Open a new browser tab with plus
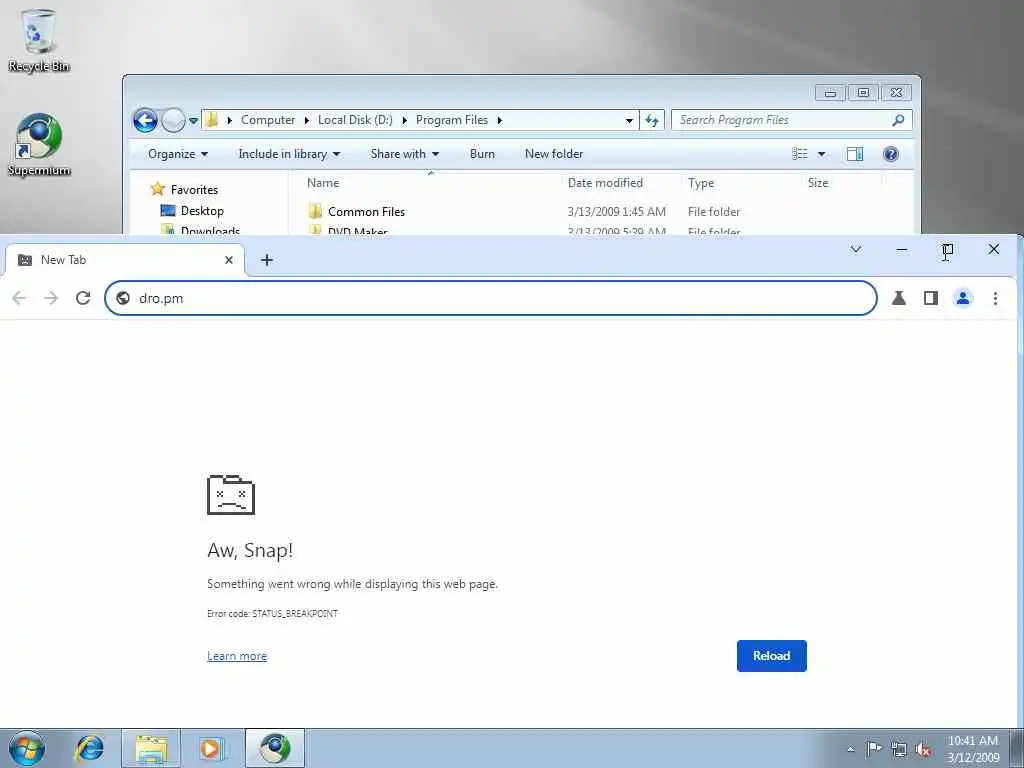 266,260
